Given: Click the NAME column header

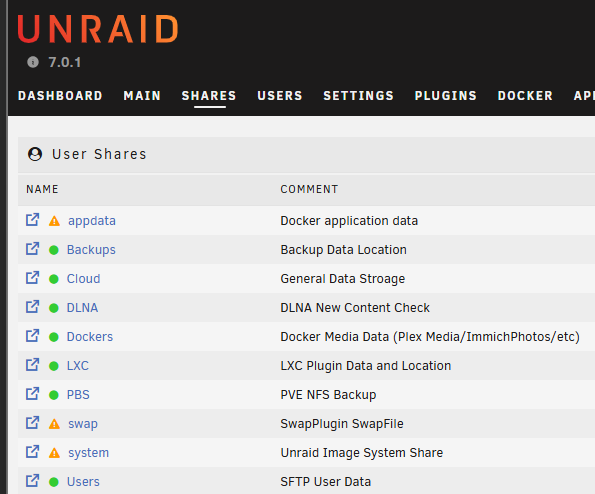Looking at the screenshot, I should click(x=42, y=189).
